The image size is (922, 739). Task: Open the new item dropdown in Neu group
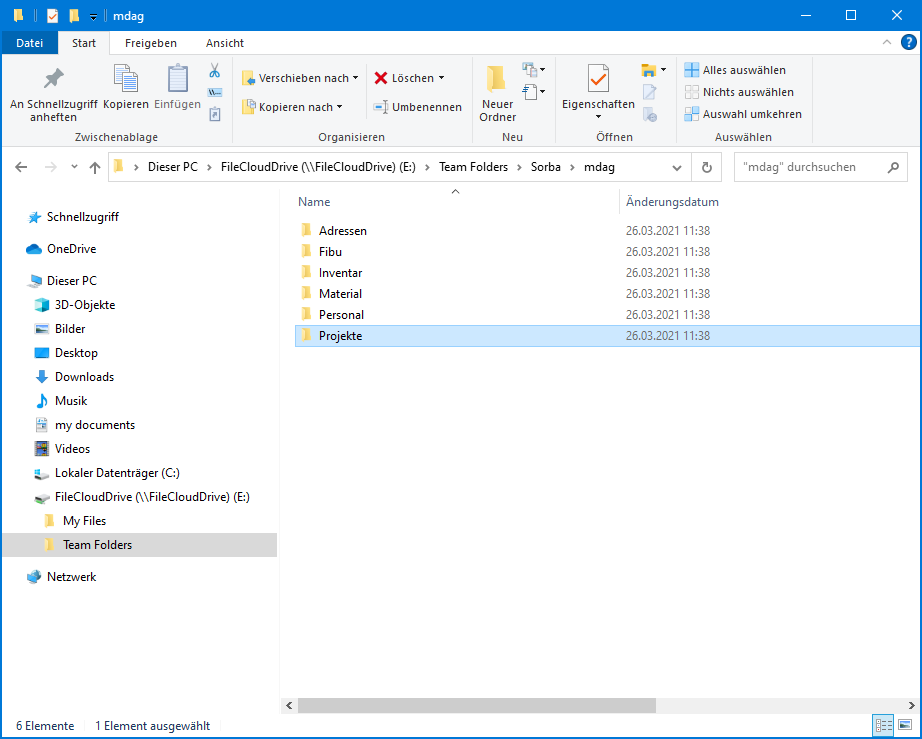pos(533,70)
